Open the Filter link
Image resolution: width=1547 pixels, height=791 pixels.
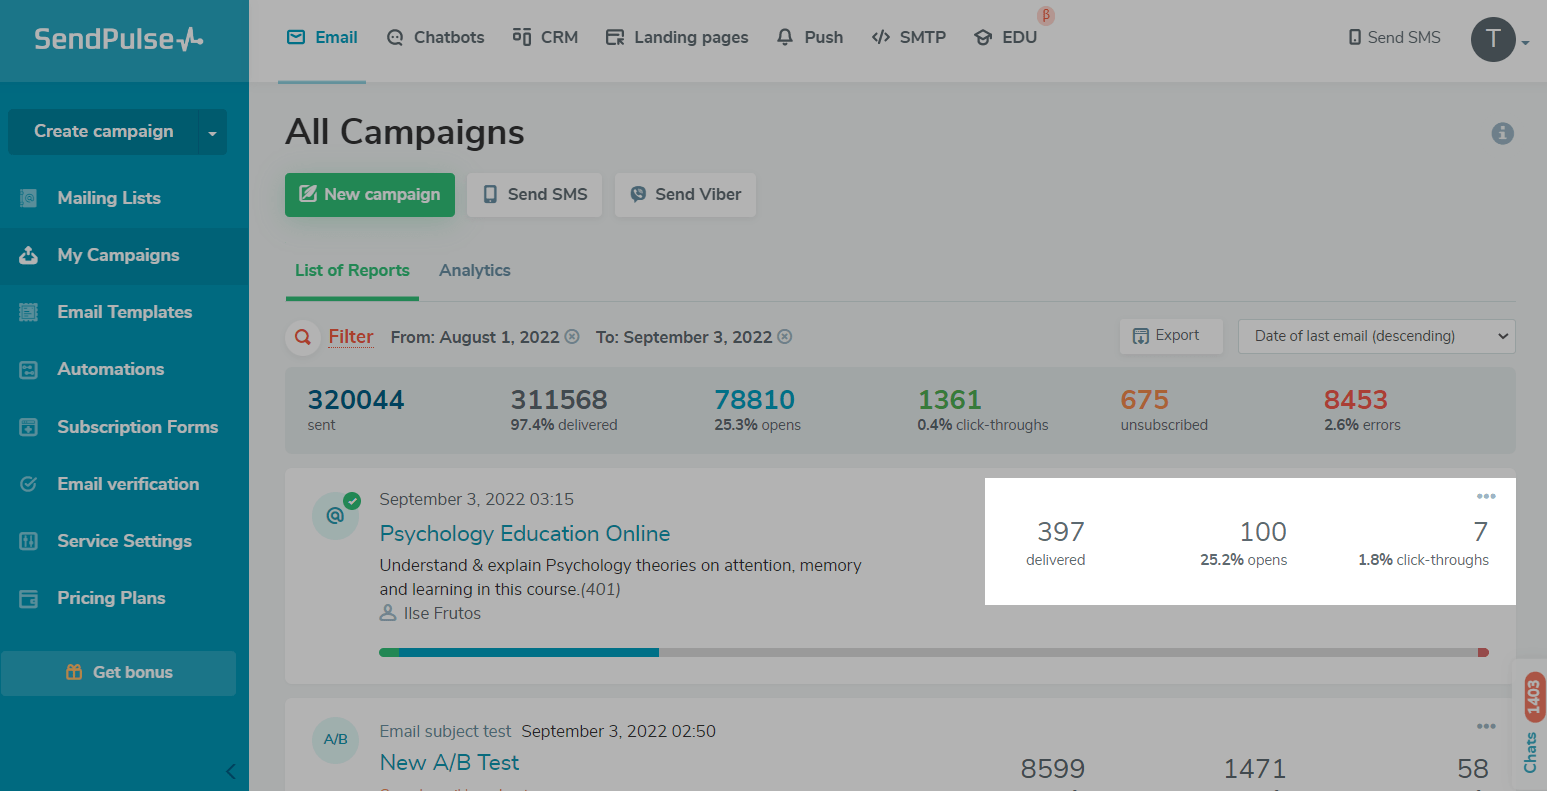pos(351,337)
